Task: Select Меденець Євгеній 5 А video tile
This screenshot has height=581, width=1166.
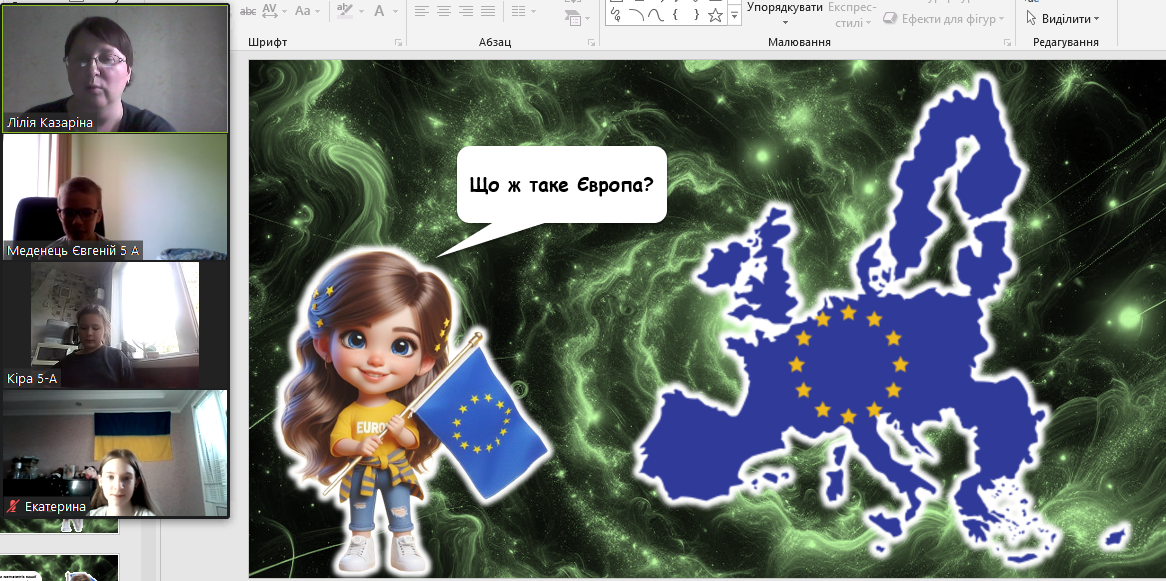Action: (115, 196)
